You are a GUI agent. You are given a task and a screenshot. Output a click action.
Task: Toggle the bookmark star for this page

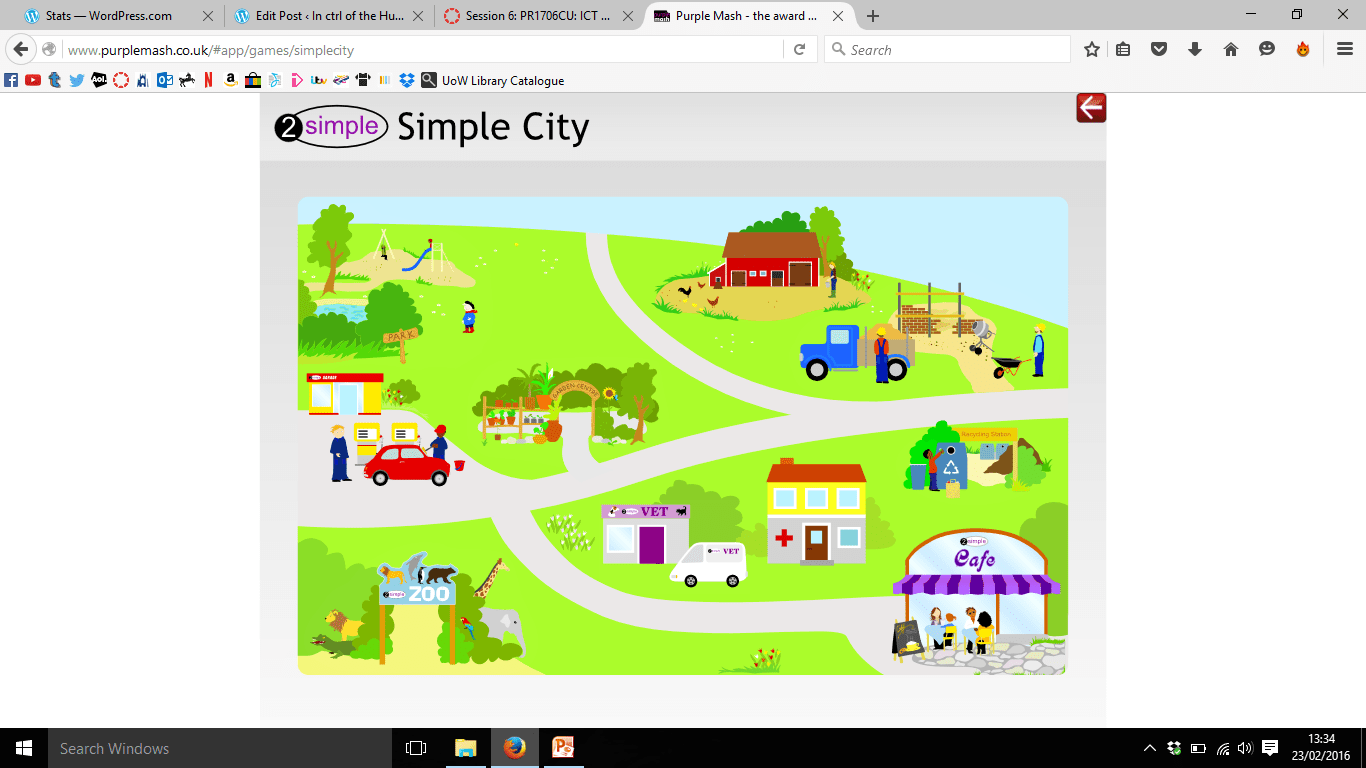point(1092,48)
